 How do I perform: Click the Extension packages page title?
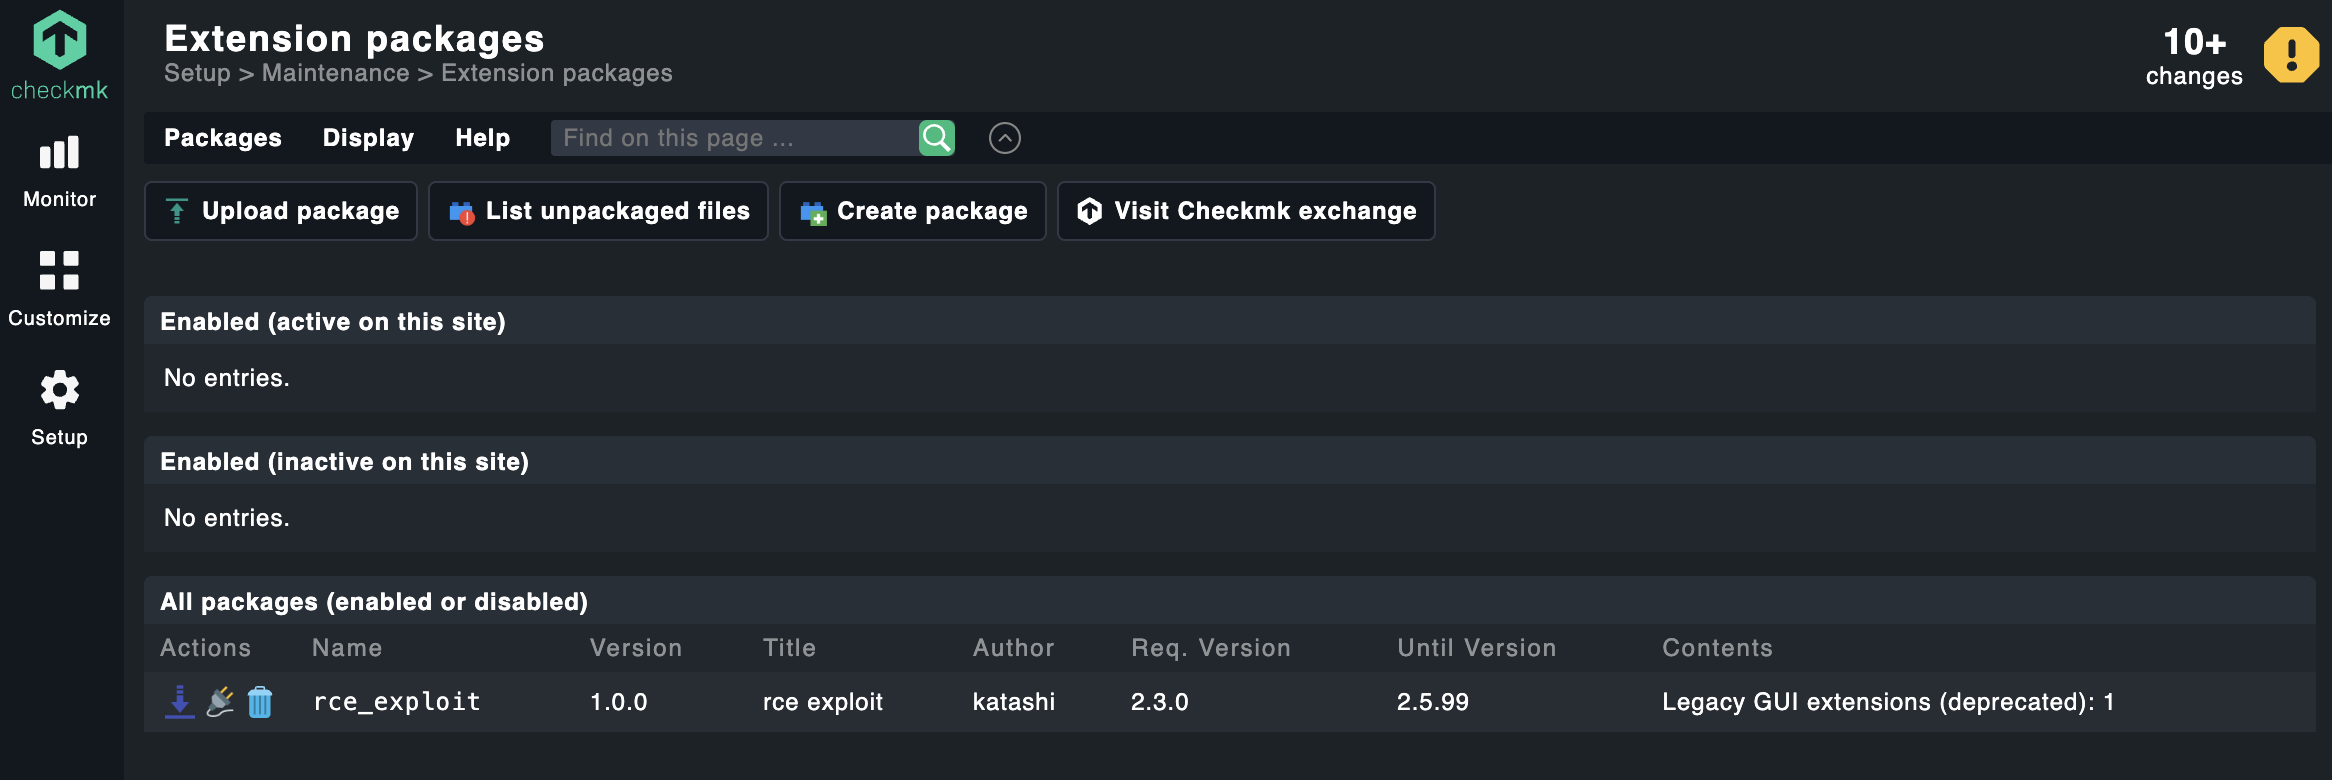tap(354, 39)
